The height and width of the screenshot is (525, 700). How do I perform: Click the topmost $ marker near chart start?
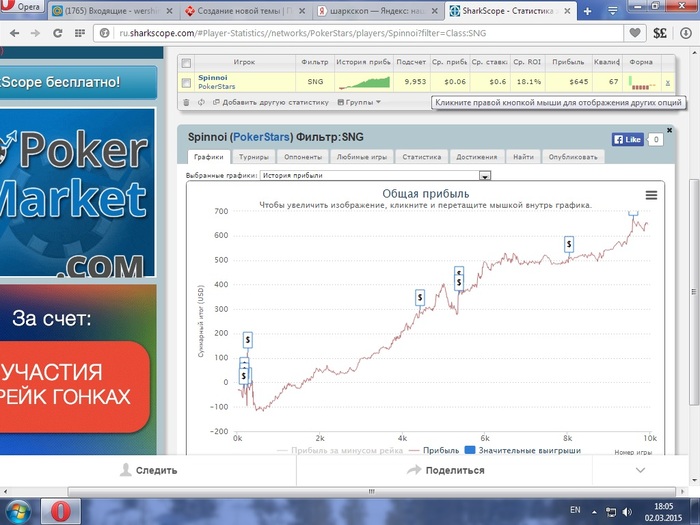click(247, 340)
